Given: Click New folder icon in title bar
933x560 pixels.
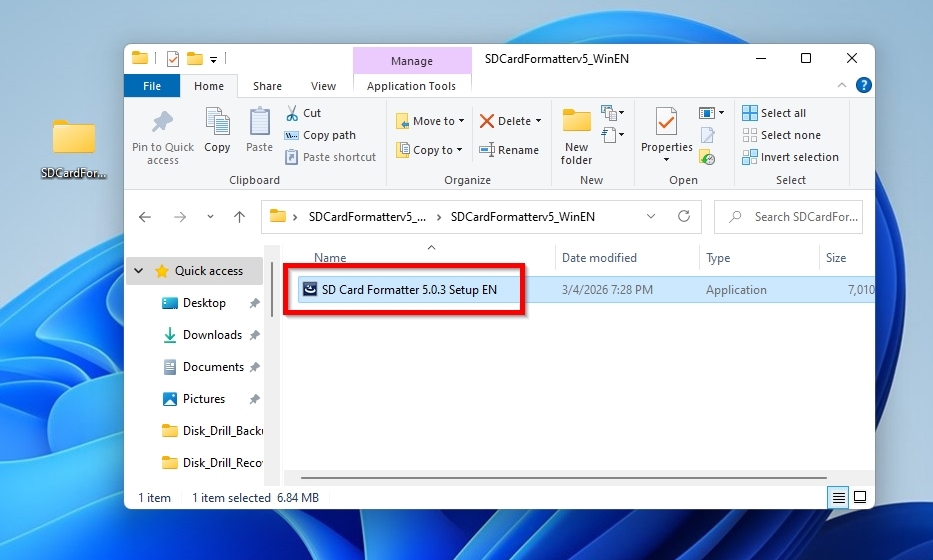Looking at the screenshot, I should (x=195, y=58).
